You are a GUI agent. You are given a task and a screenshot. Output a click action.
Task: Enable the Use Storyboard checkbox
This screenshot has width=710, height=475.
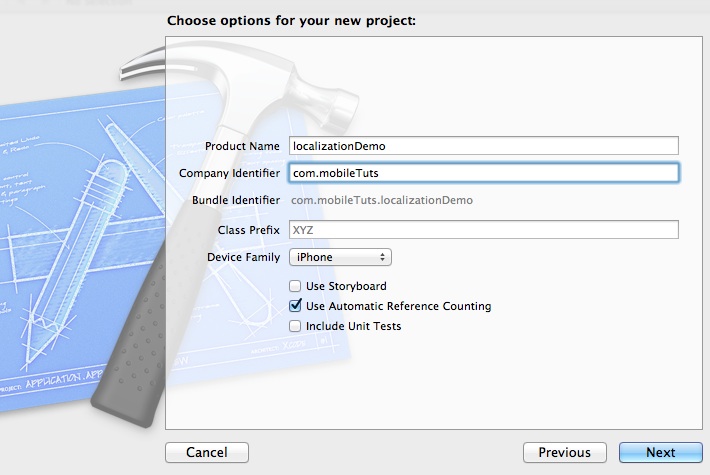[295, 287]
